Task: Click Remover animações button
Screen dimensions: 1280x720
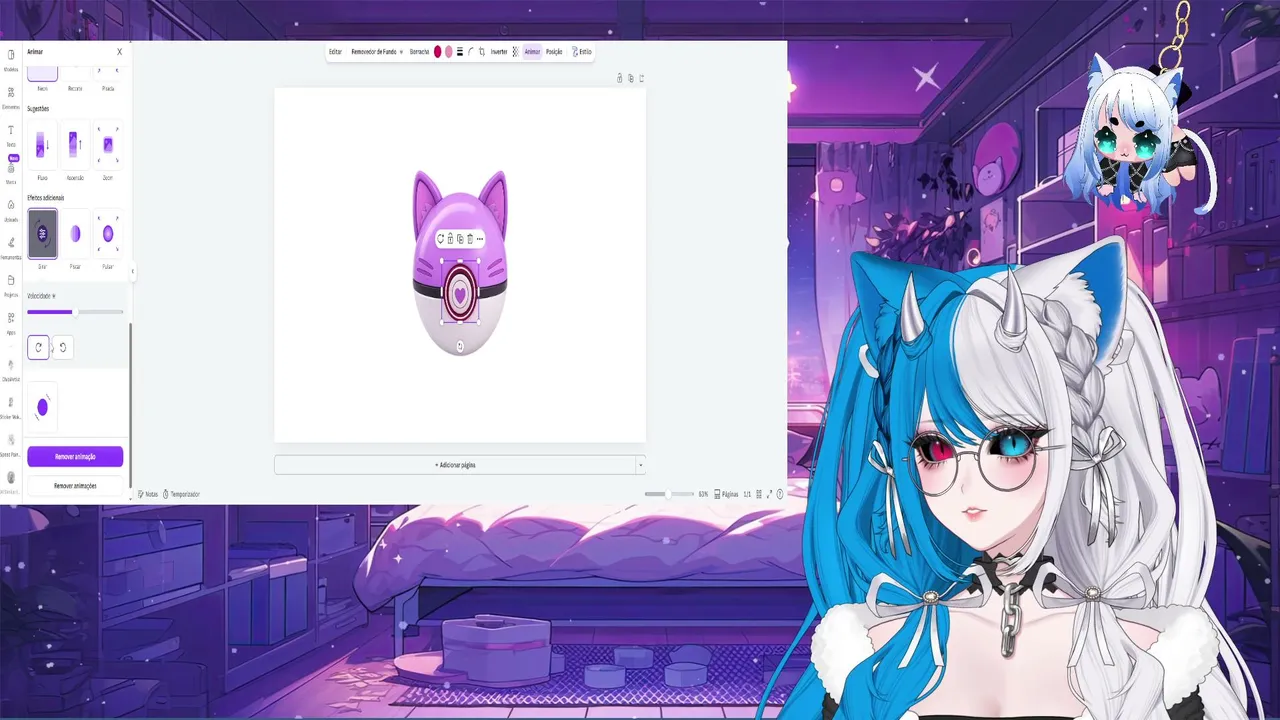Action: 75,486
